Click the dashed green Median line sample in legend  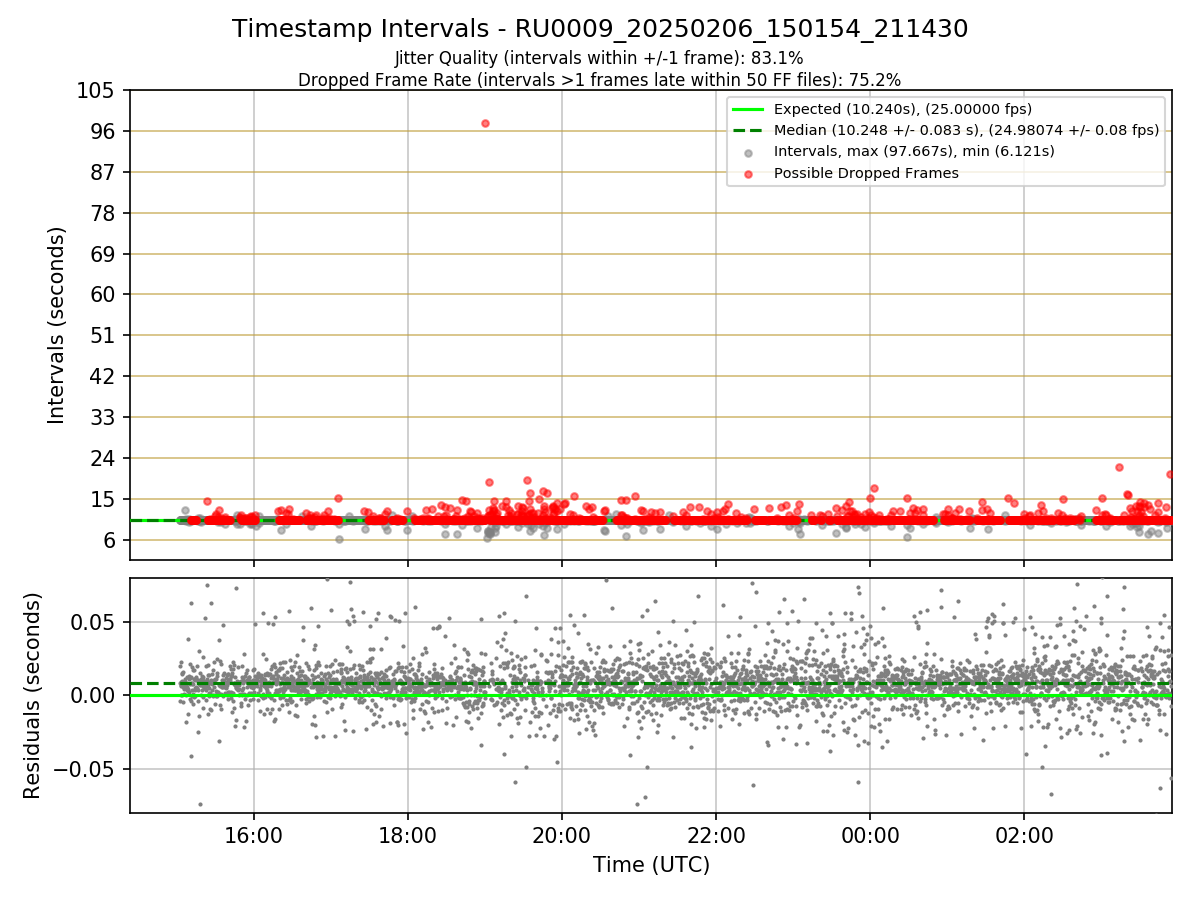(747, 130)
